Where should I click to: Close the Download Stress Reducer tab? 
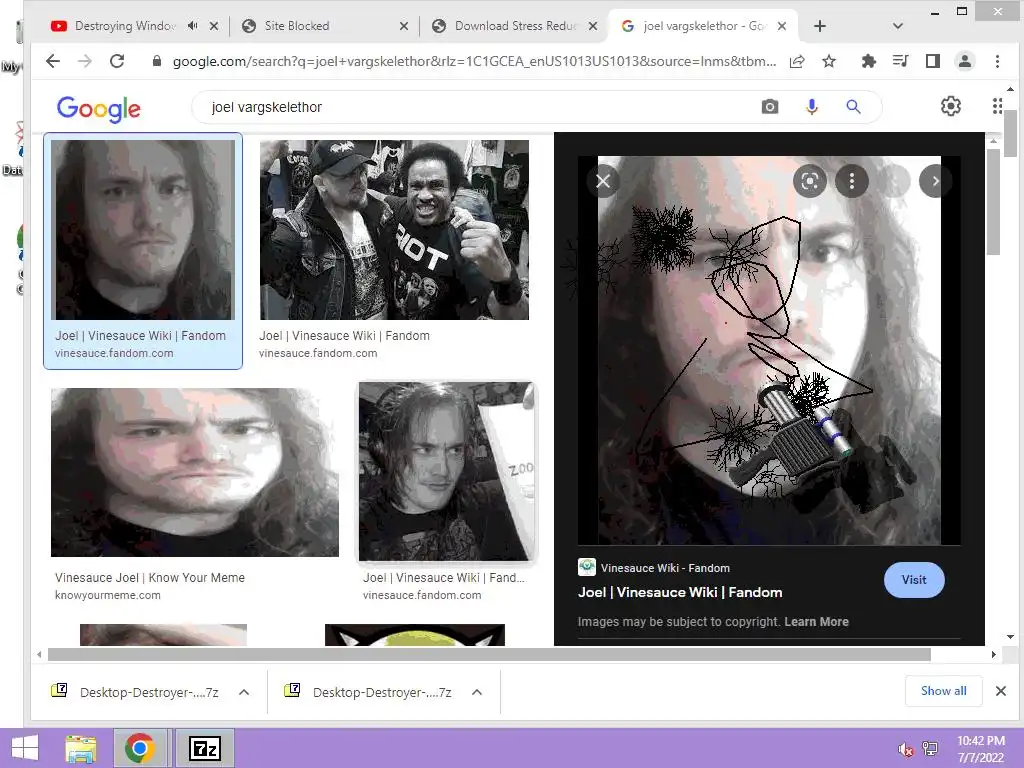(592, 26)
